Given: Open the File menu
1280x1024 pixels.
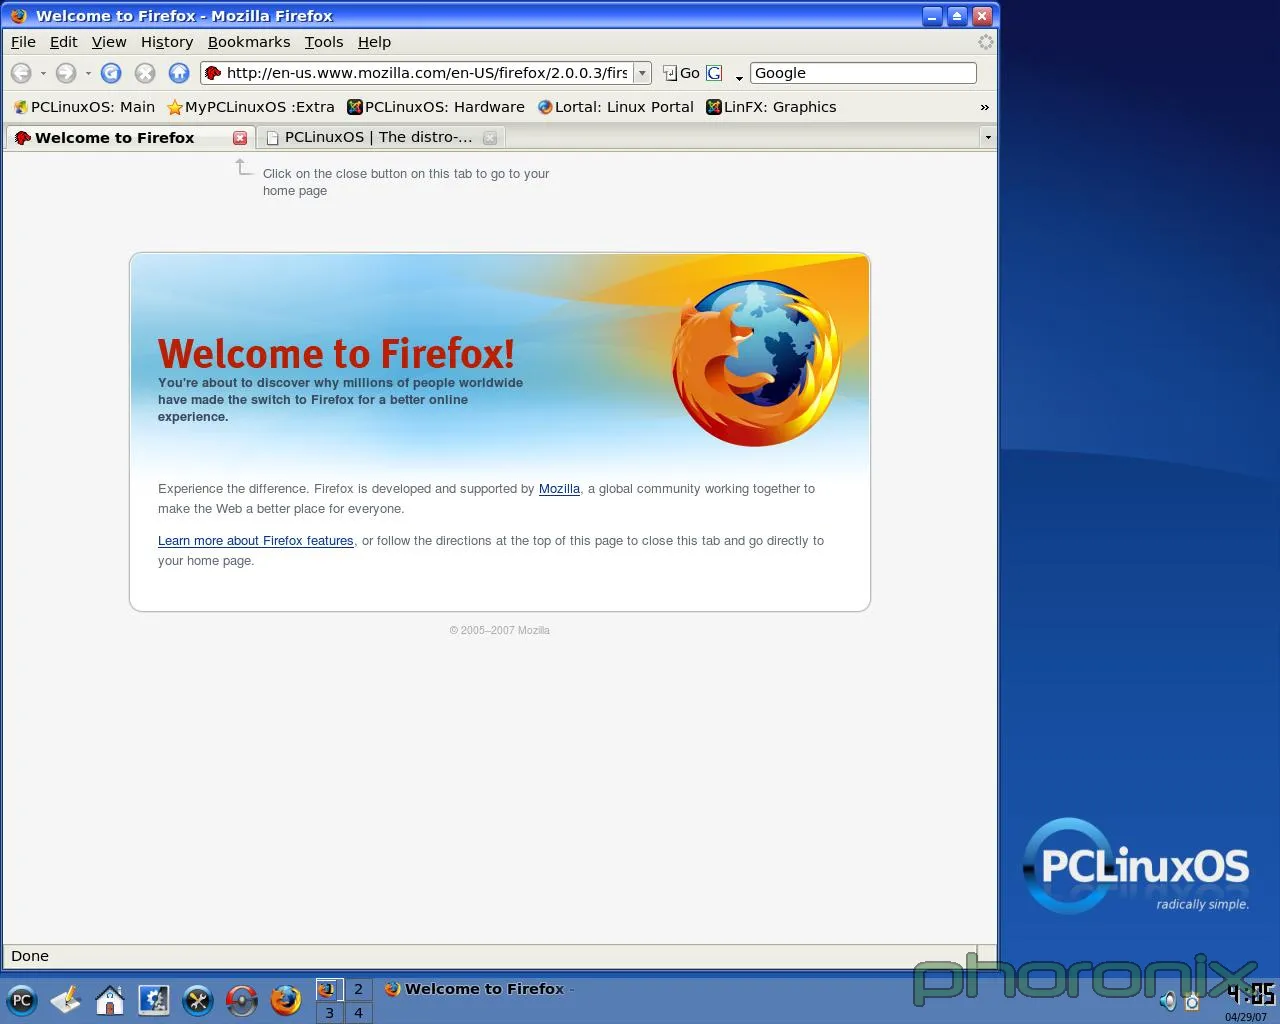Looking at the screenshot, I should (23, 42).
